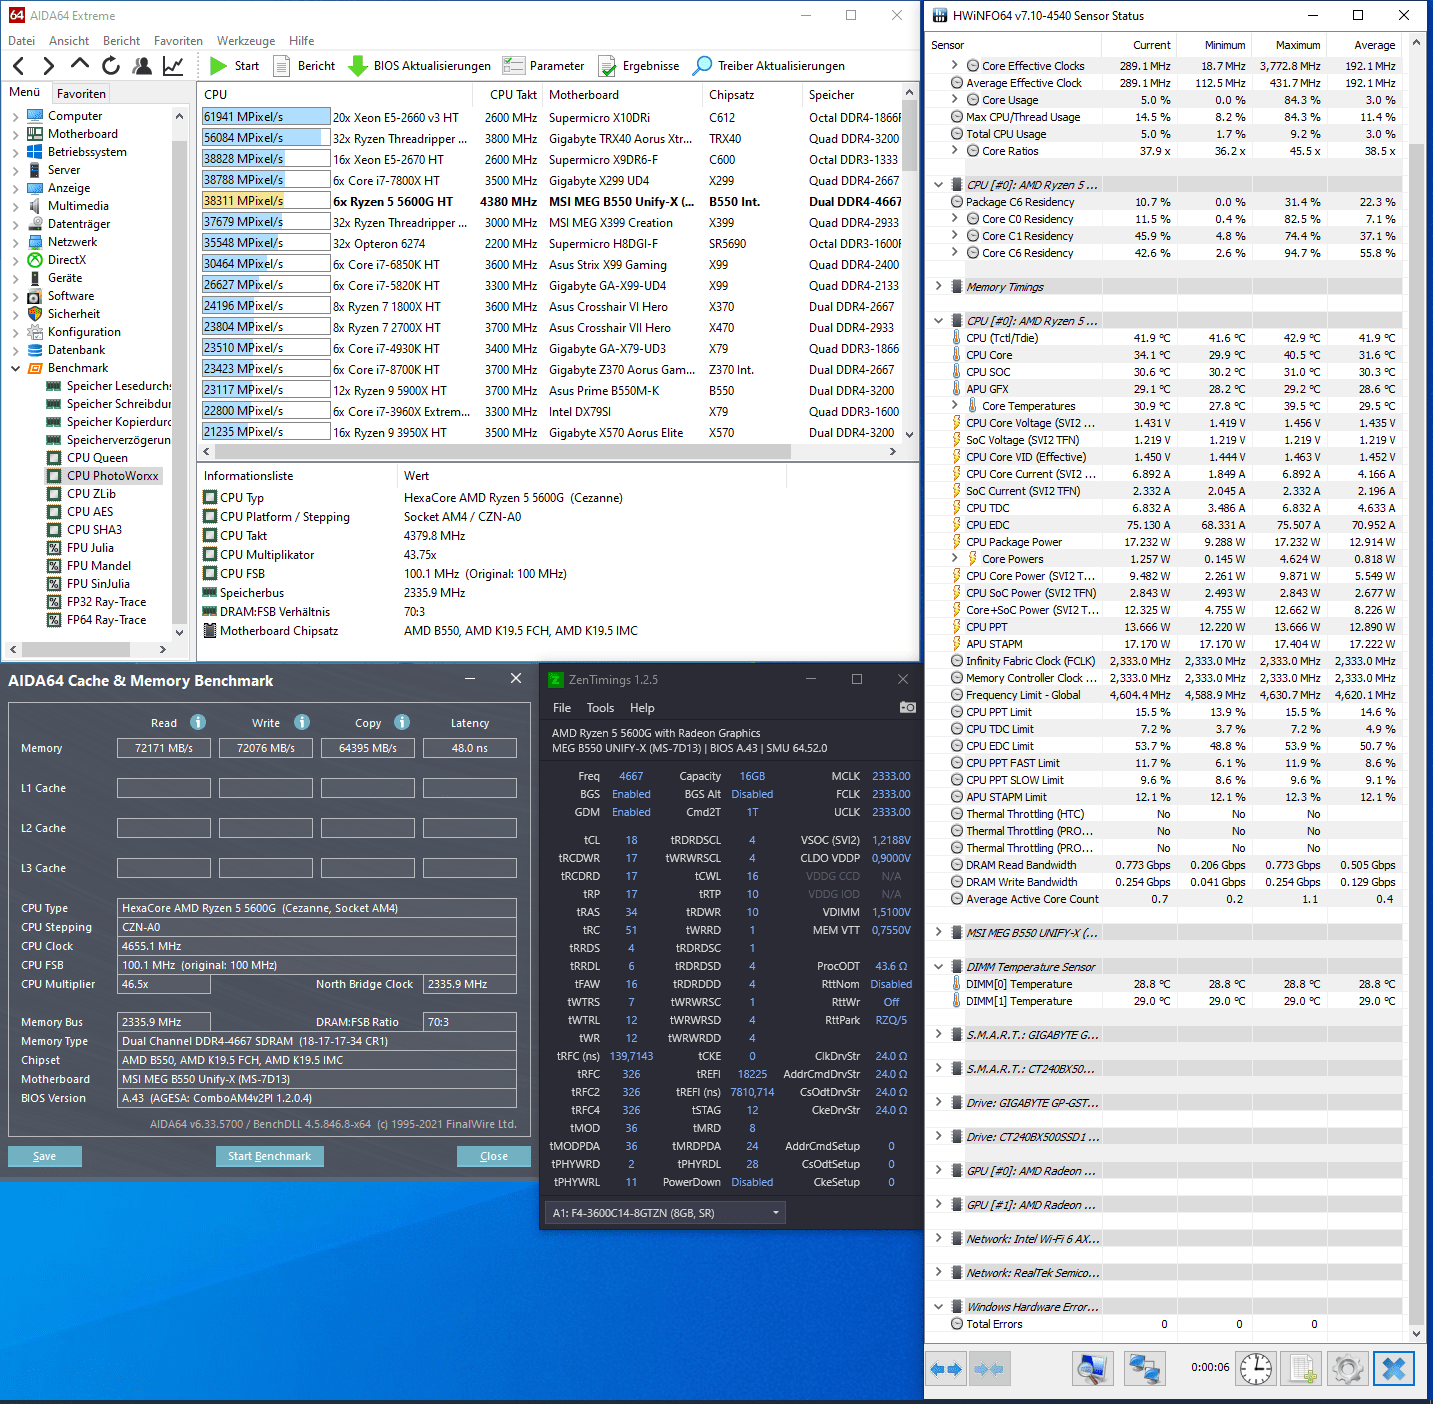Open the Ansicht menu
The height and width of the screenshot is (1404, 1433).
[x=69, y=41]
